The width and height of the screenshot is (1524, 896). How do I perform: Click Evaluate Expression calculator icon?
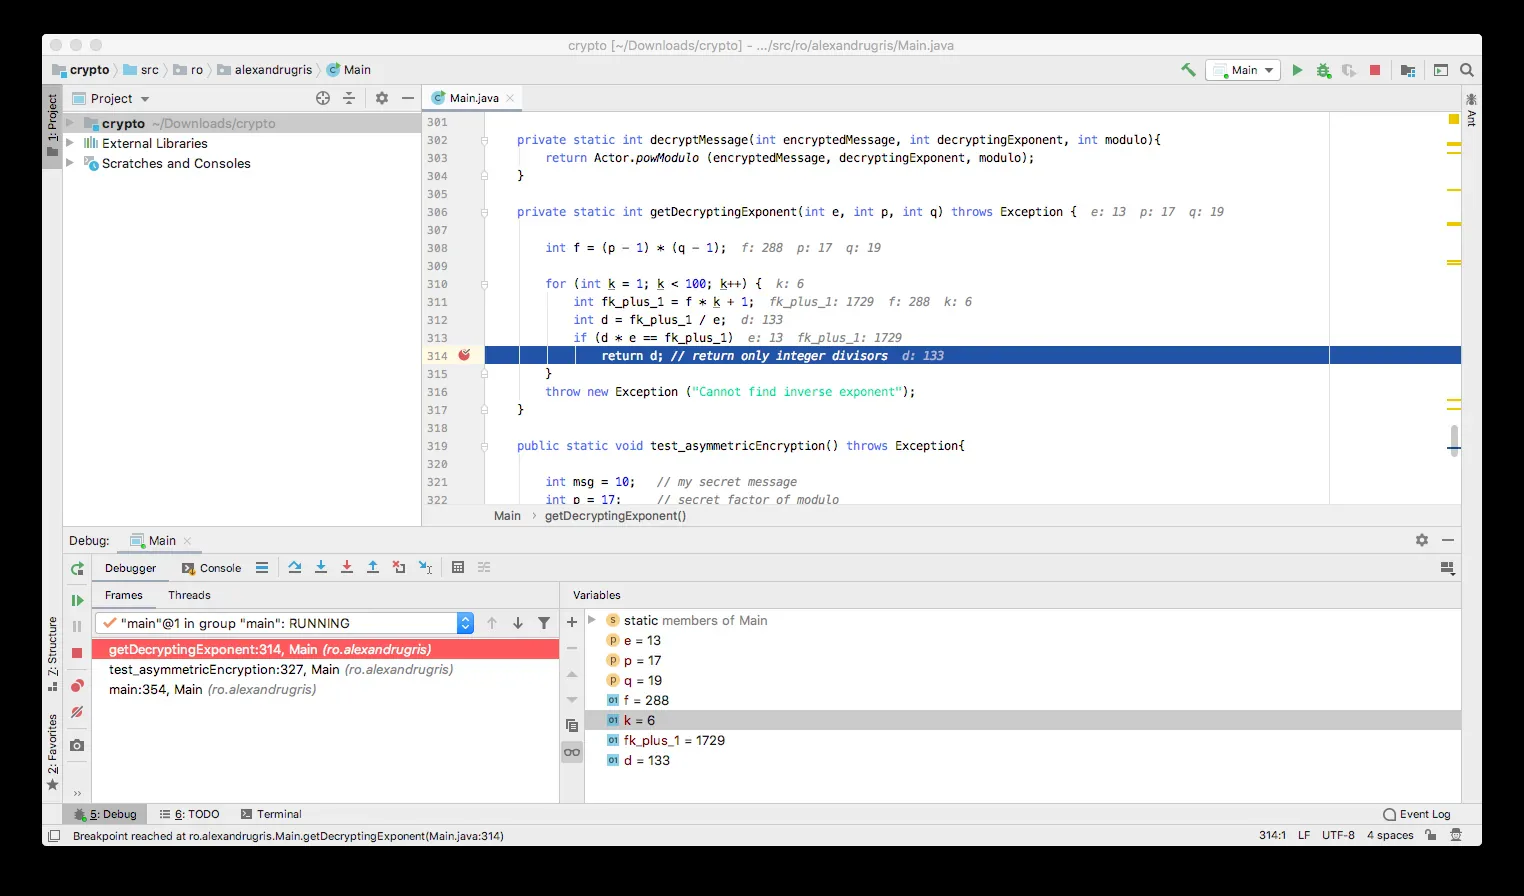[458, 567]
